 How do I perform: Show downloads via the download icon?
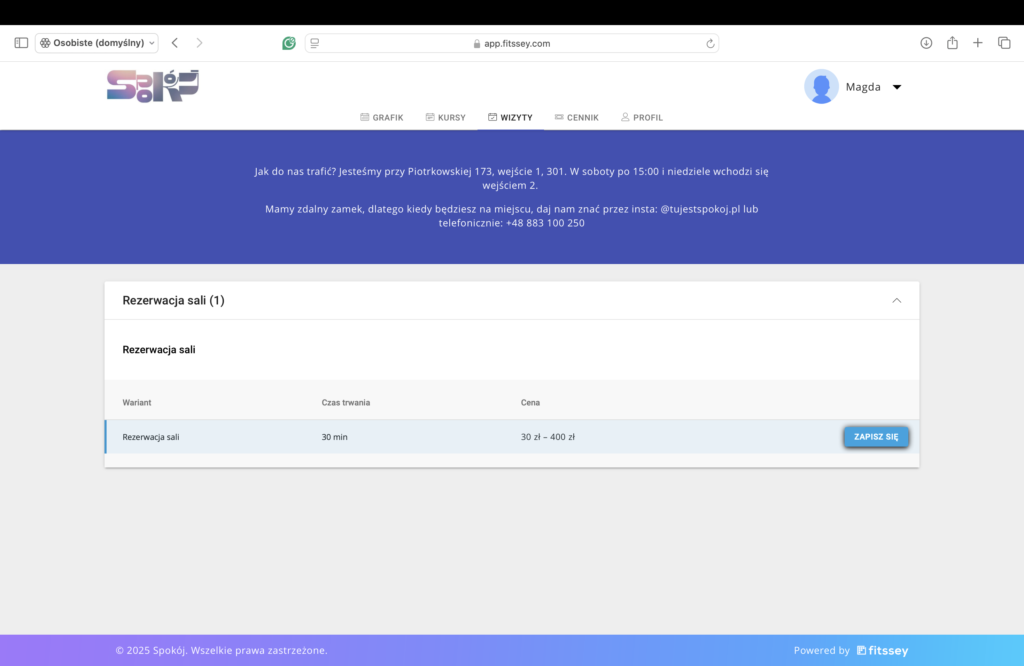pos(926,43)
